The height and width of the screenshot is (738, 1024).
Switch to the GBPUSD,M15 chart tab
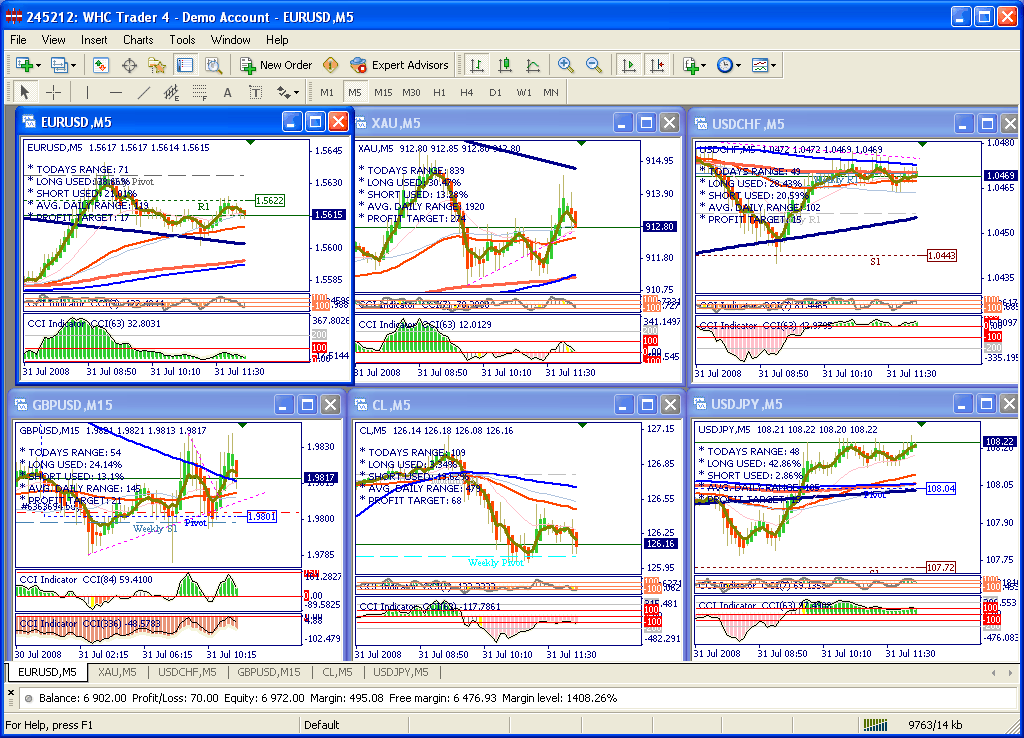coord(269,672)
